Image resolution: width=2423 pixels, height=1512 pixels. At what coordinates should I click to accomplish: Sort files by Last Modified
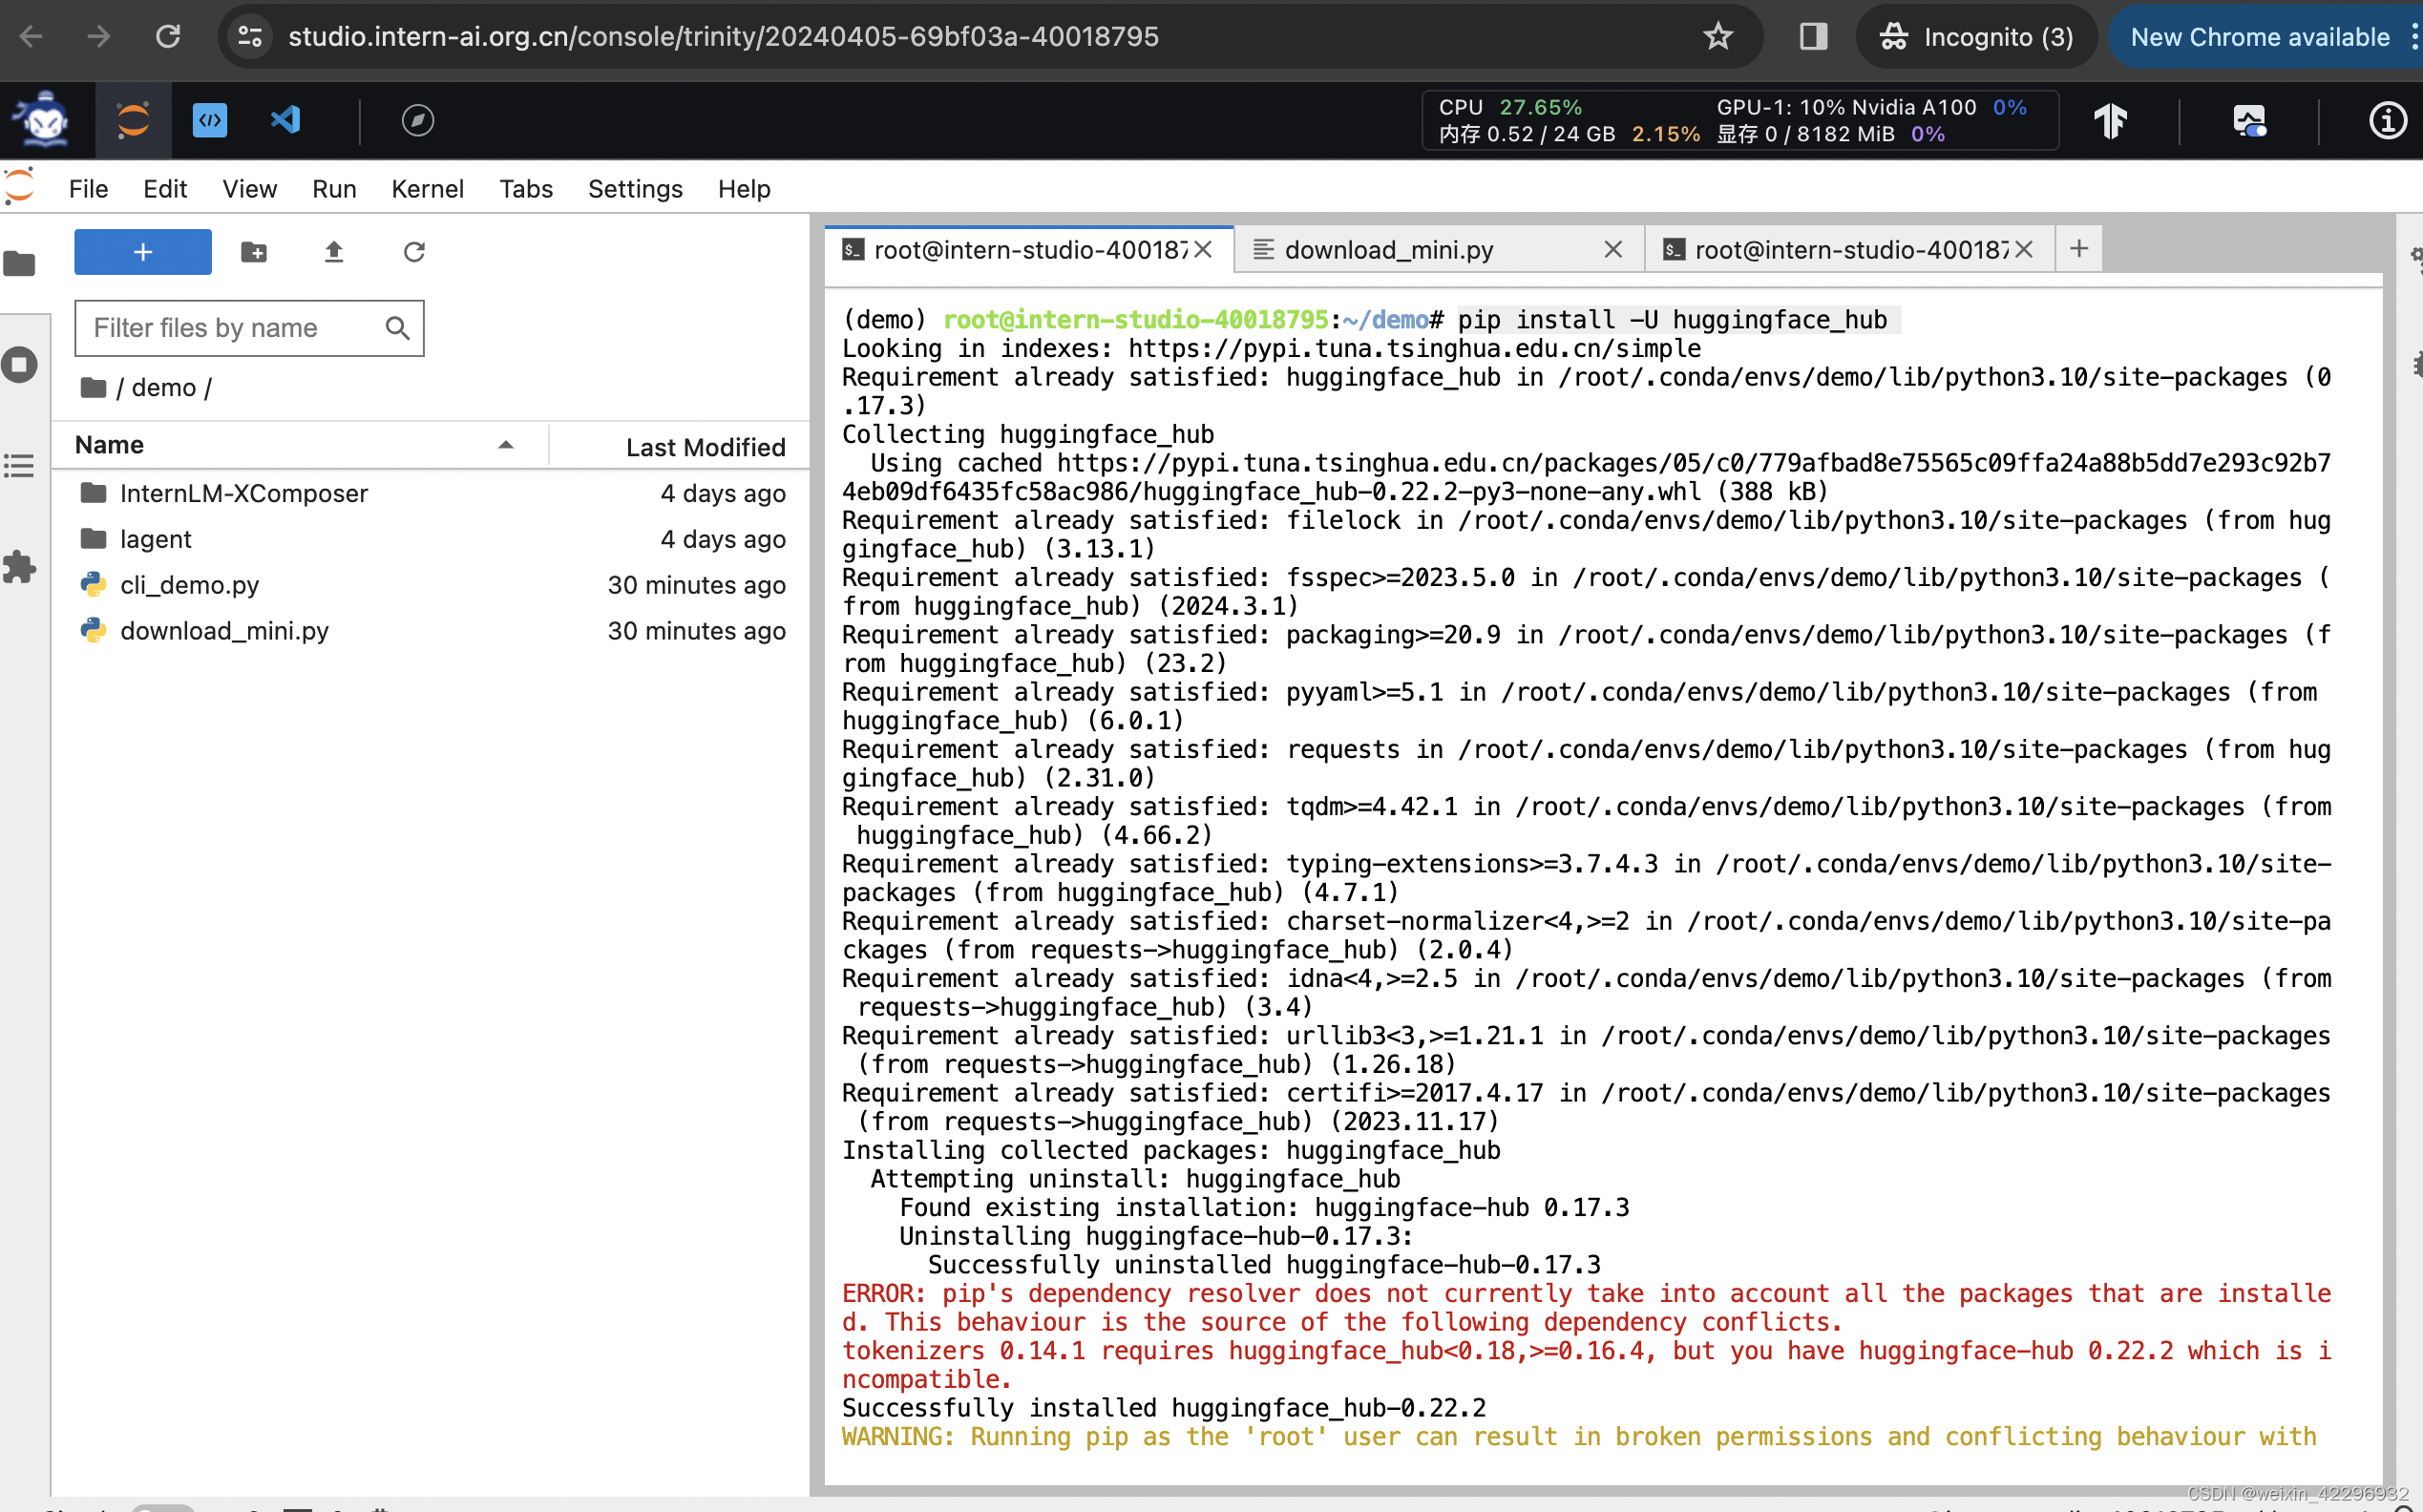(x=705, y=447)
